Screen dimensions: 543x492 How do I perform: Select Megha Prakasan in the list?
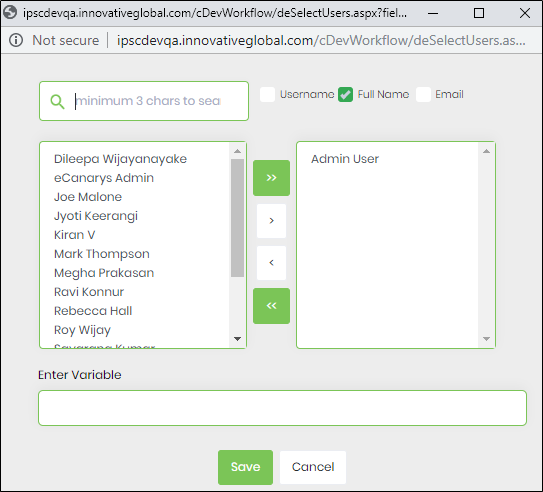(x=104, y=273)
